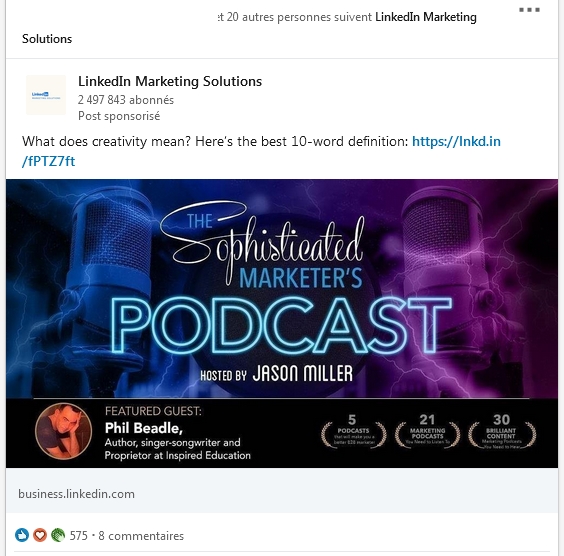
Task: Click the 'Hosted by Jason Miller' text
Action: (276, 374)
